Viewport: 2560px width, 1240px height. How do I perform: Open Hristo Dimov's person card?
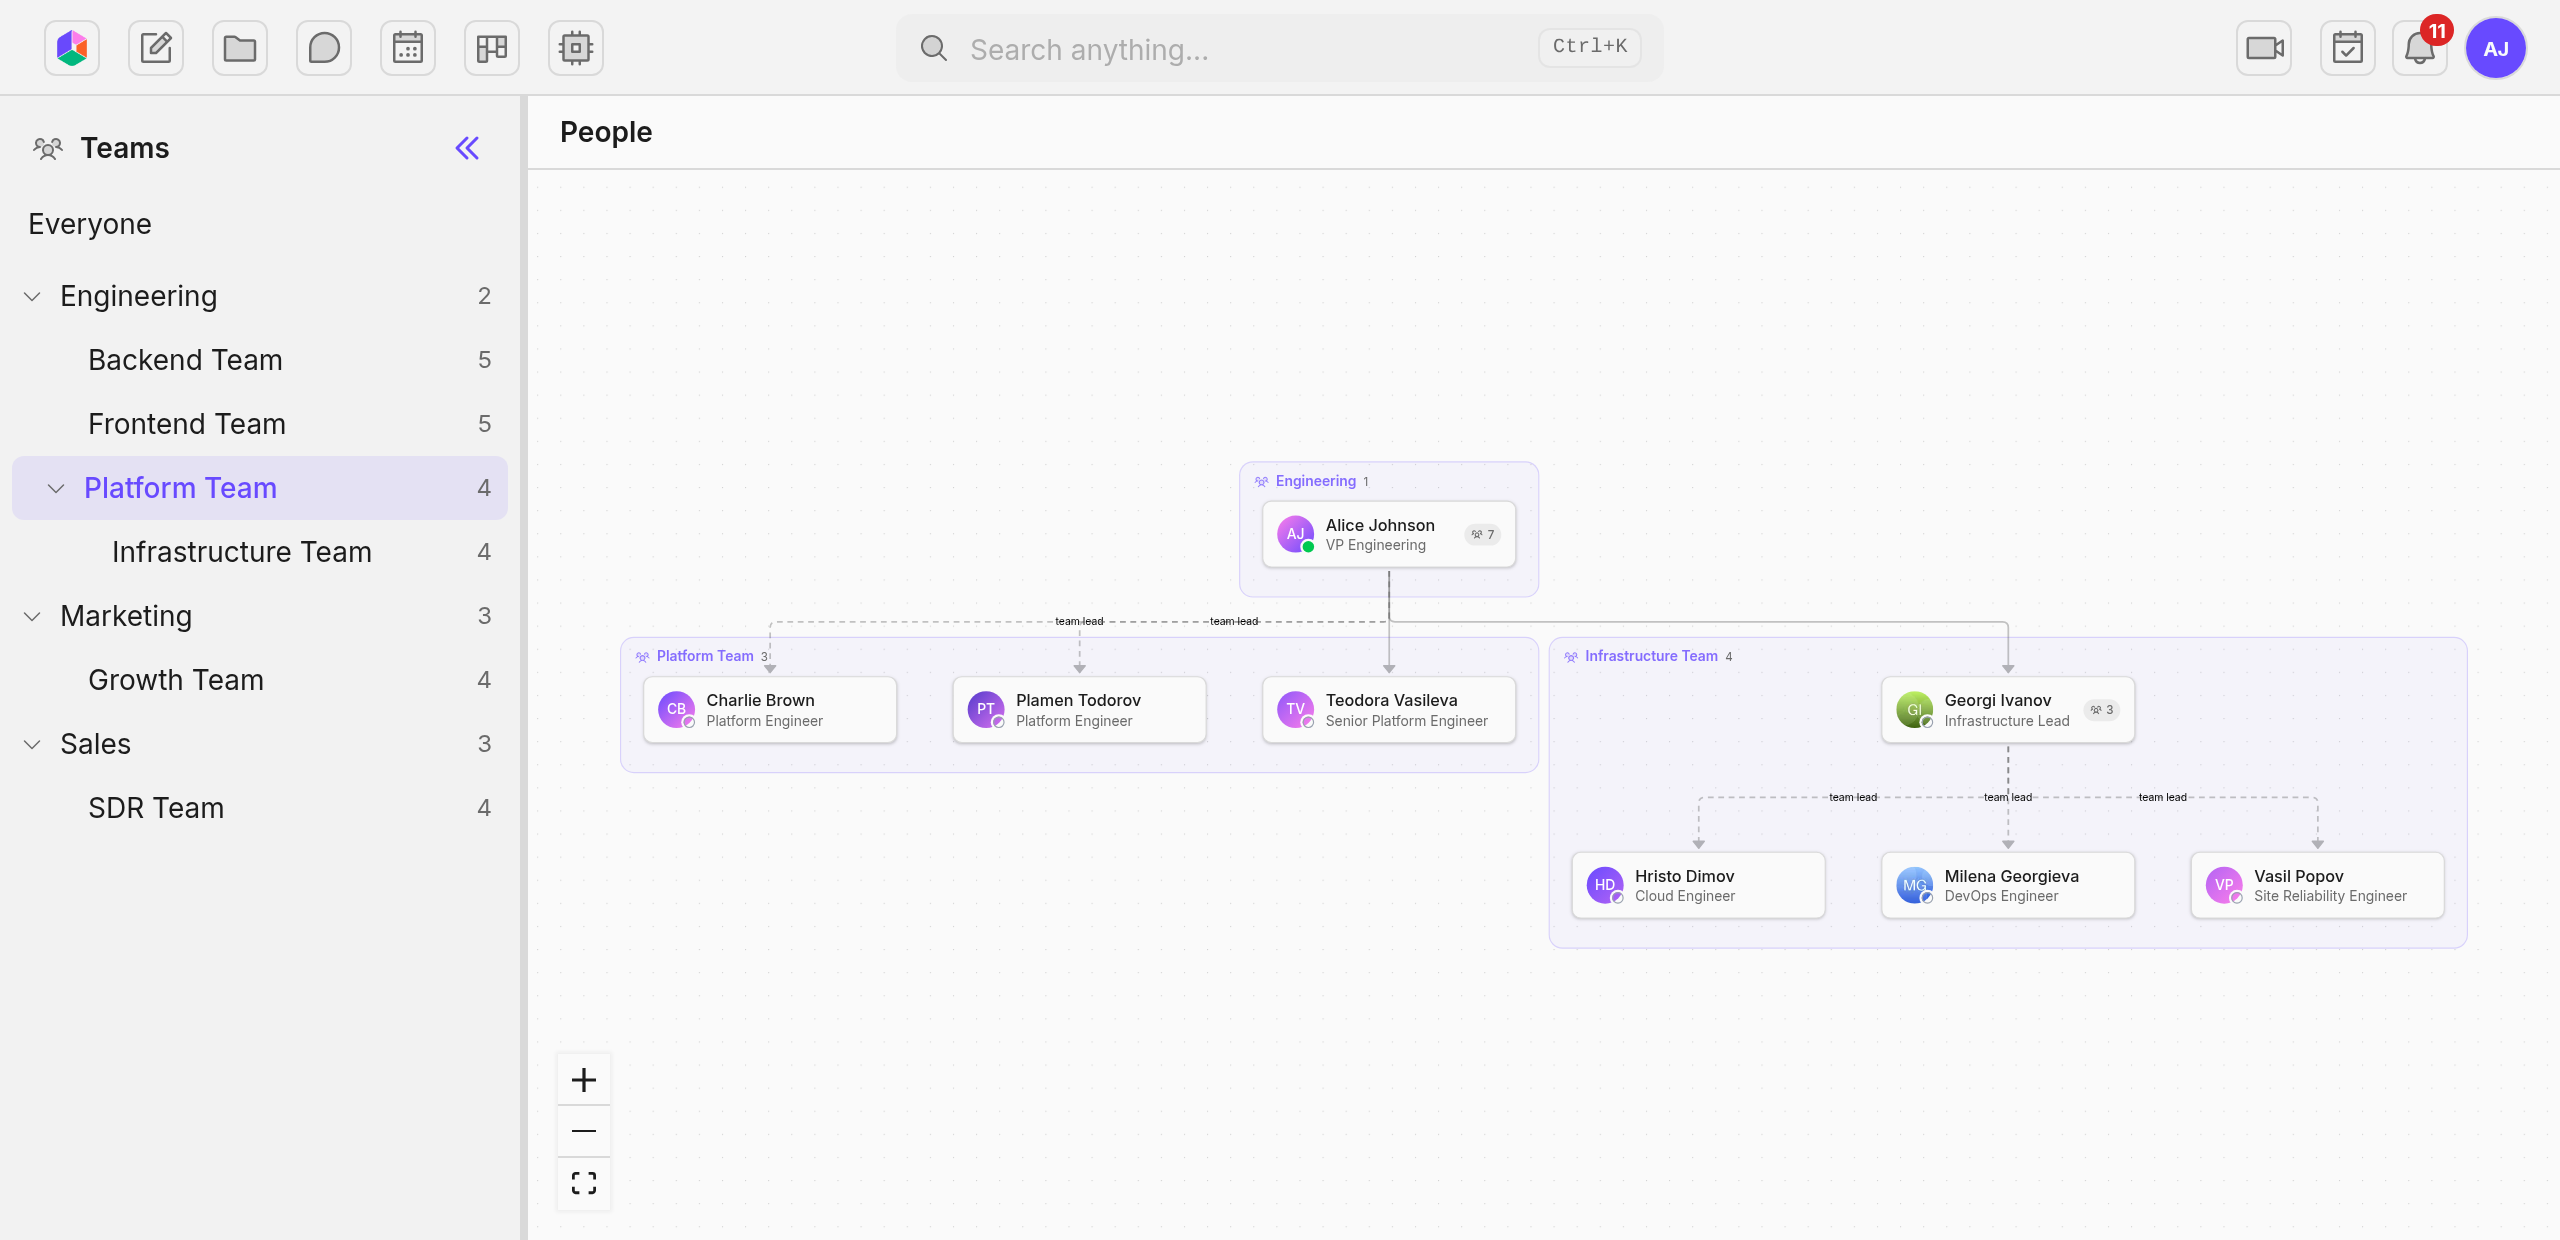point(1698,885)
